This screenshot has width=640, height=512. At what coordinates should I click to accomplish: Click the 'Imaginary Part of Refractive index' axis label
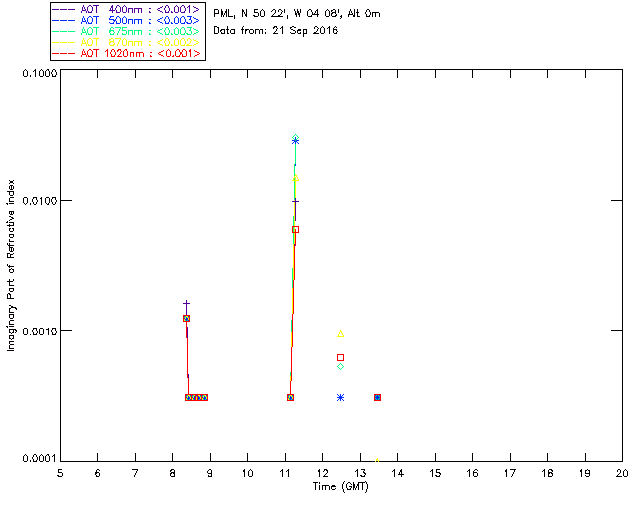coord(11,265)
